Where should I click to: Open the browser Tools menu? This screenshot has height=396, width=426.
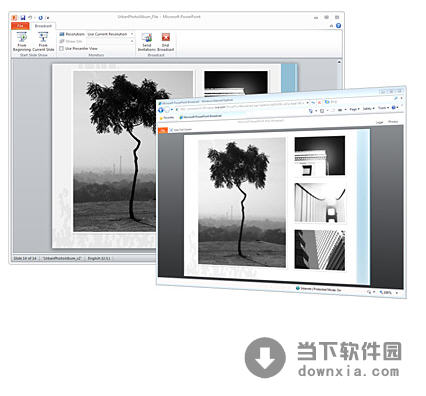pyautogui.click(x=383, y=108)
